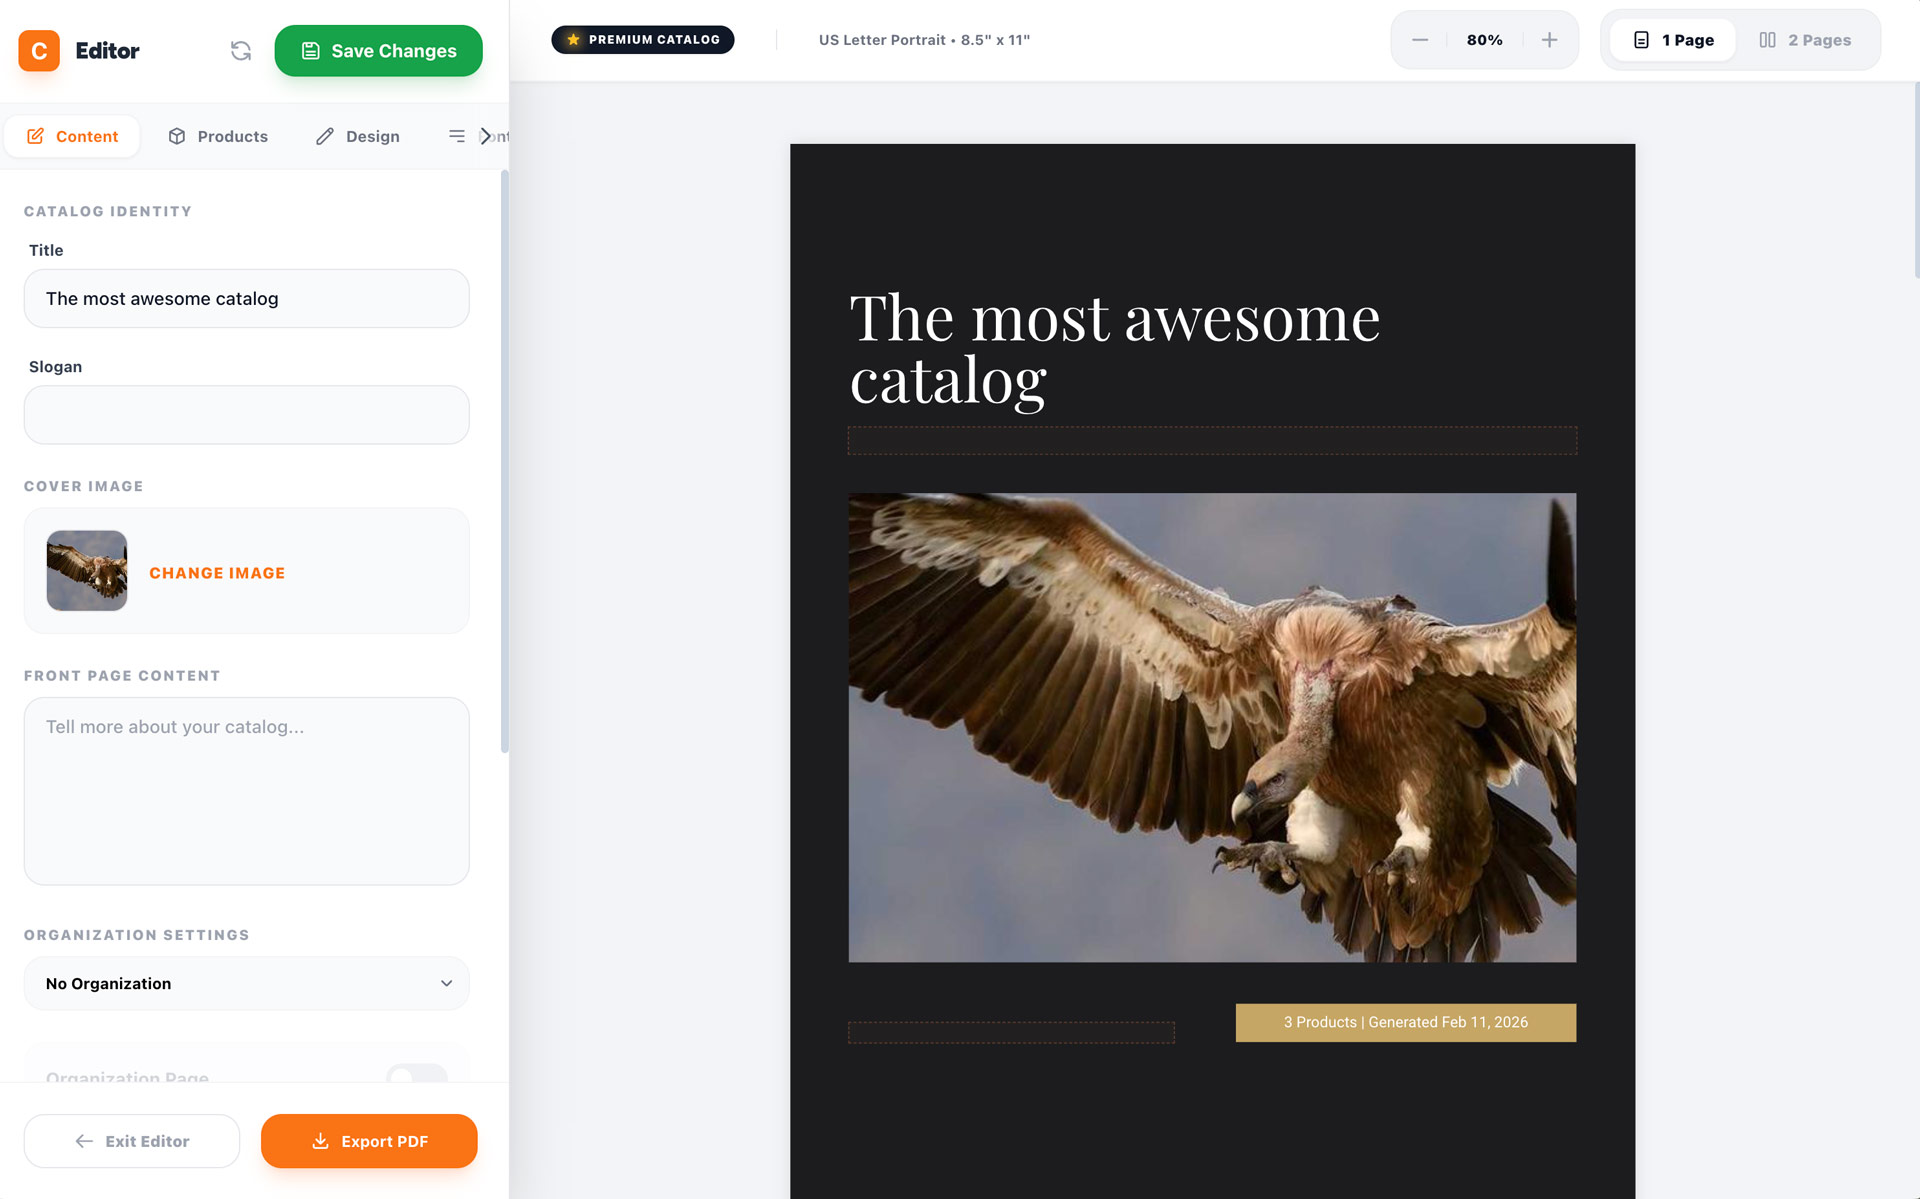Click the zoom out minus icon
The image size is (1920, 1199).
pos(1419,40)
